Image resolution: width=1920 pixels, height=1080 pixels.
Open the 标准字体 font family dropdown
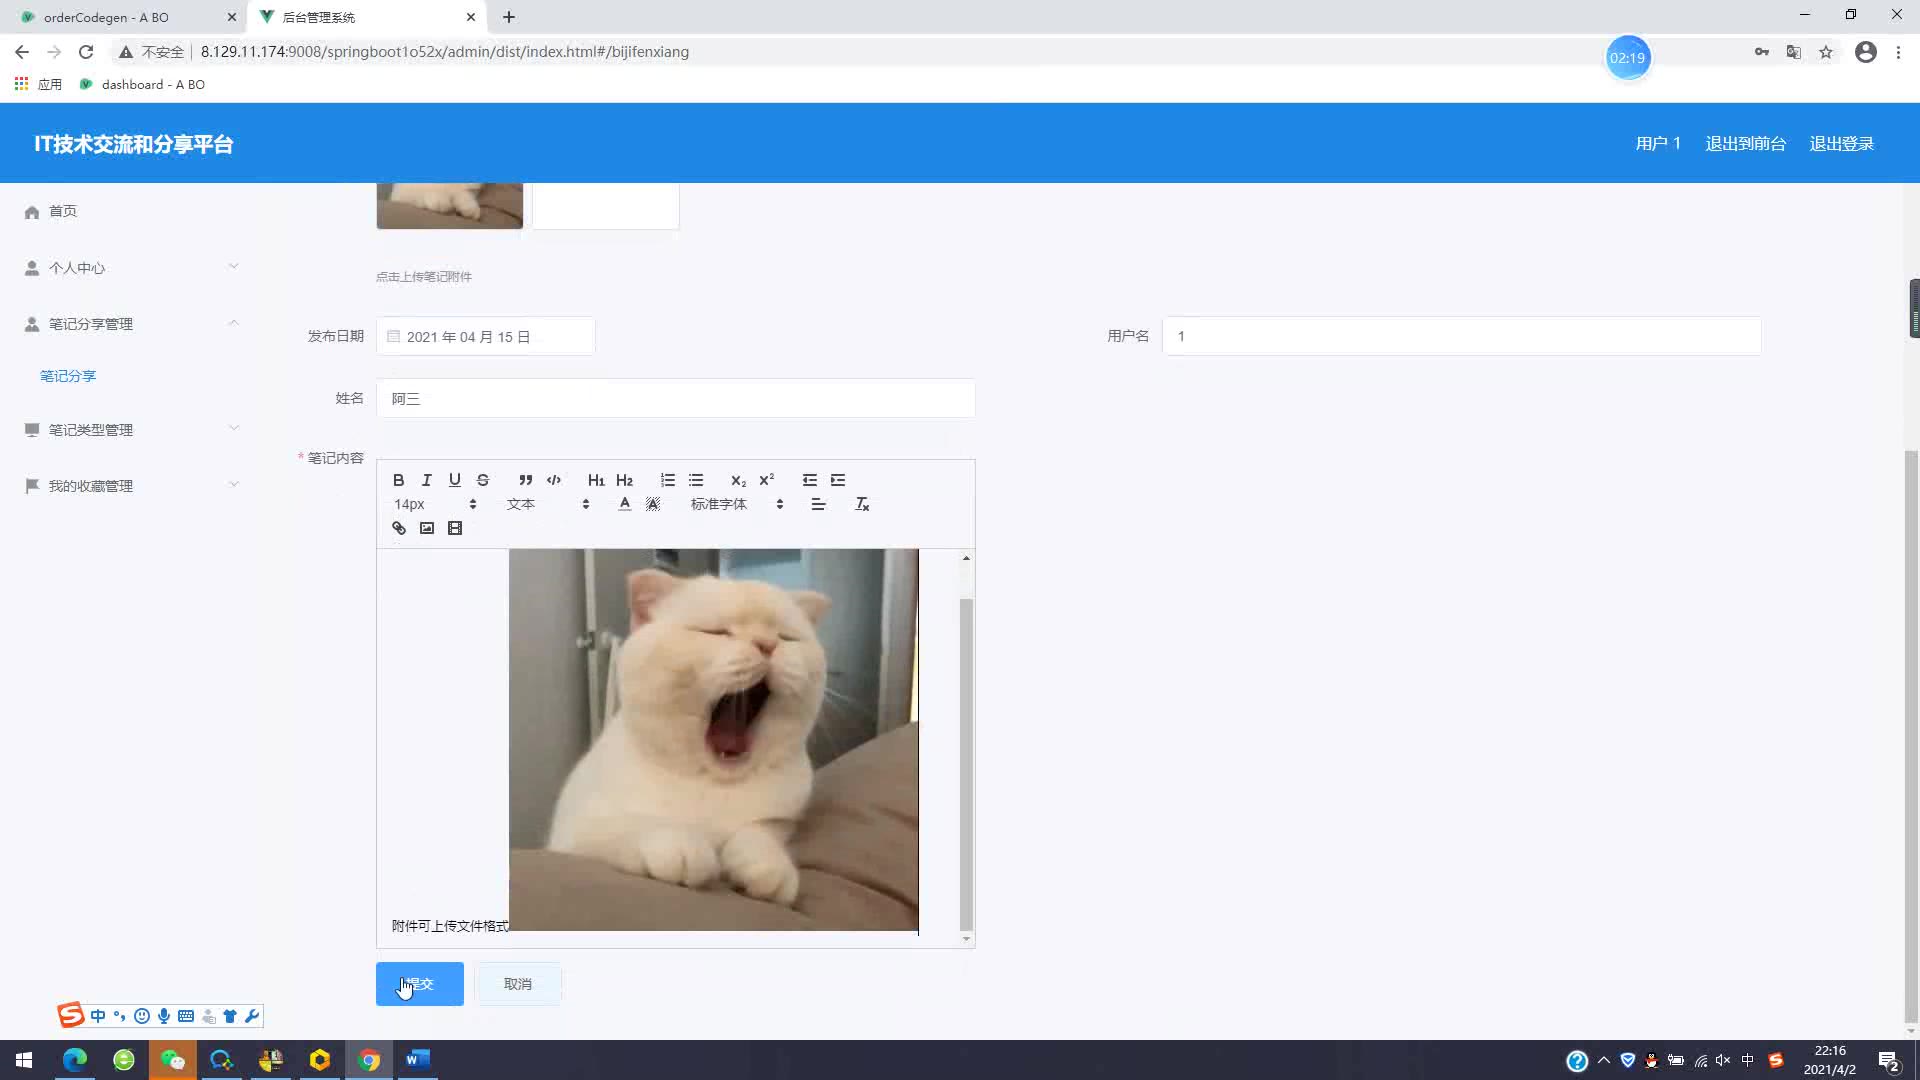(736, 504)
